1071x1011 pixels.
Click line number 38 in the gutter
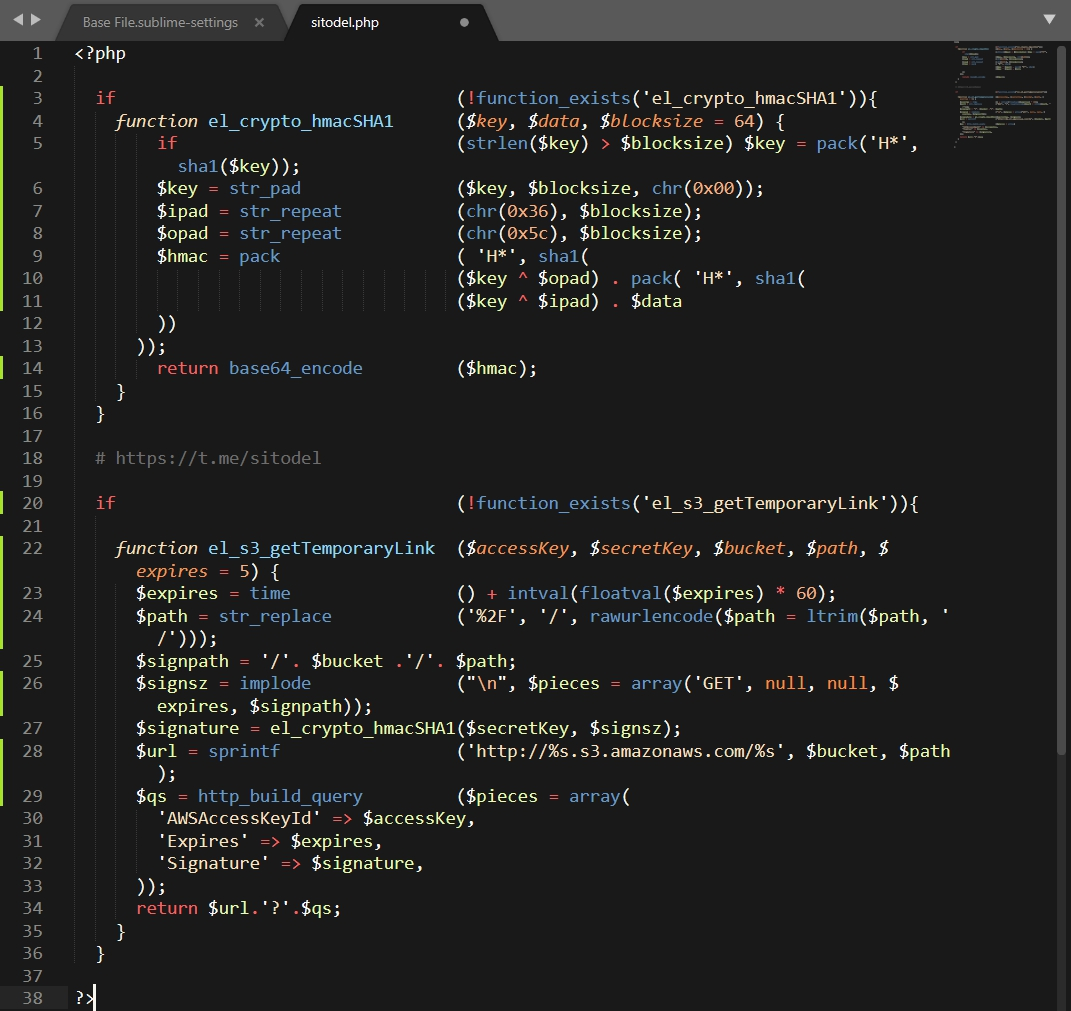click(32, 998)
